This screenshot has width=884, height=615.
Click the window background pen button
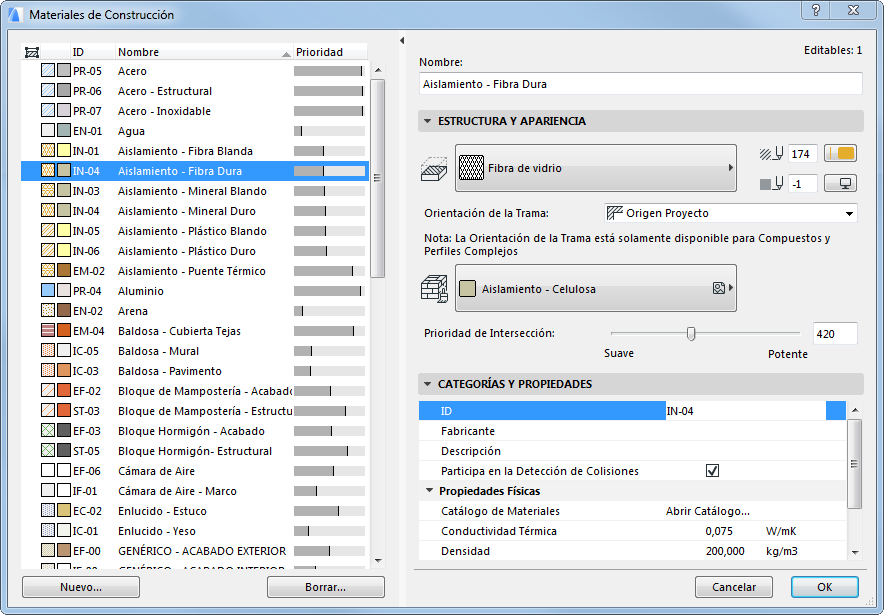[x=841, y=183]
